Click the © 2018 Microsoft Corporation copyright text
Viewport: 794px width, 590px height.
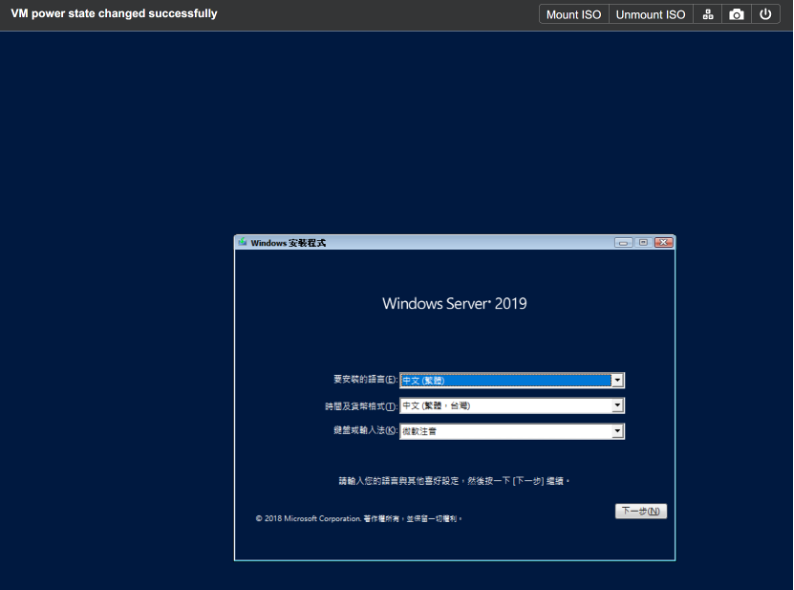coord(359,518)
